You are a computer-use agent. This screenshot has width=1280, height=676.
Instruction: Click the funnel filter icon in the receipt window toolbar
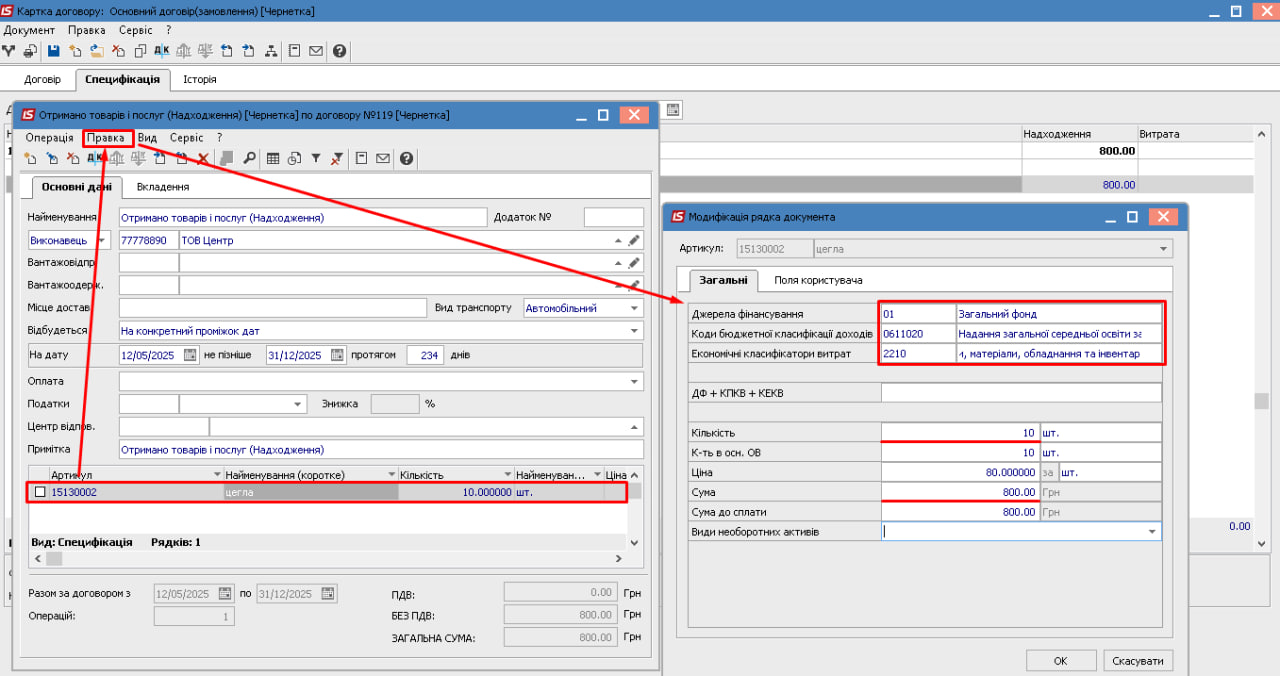(315, 158)
